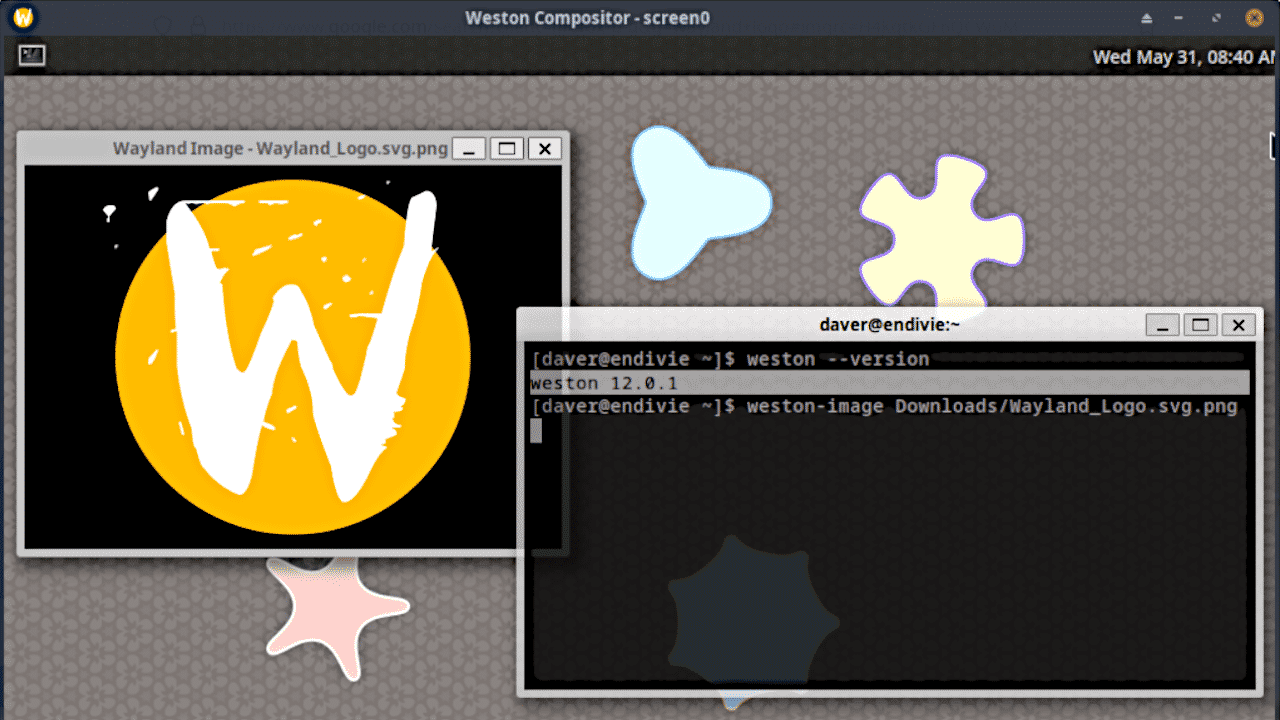This screenshot has width=1280, height=720.
Task: Minimize the daver@endivie terminal window
Action: click(x=1162, y=325)
